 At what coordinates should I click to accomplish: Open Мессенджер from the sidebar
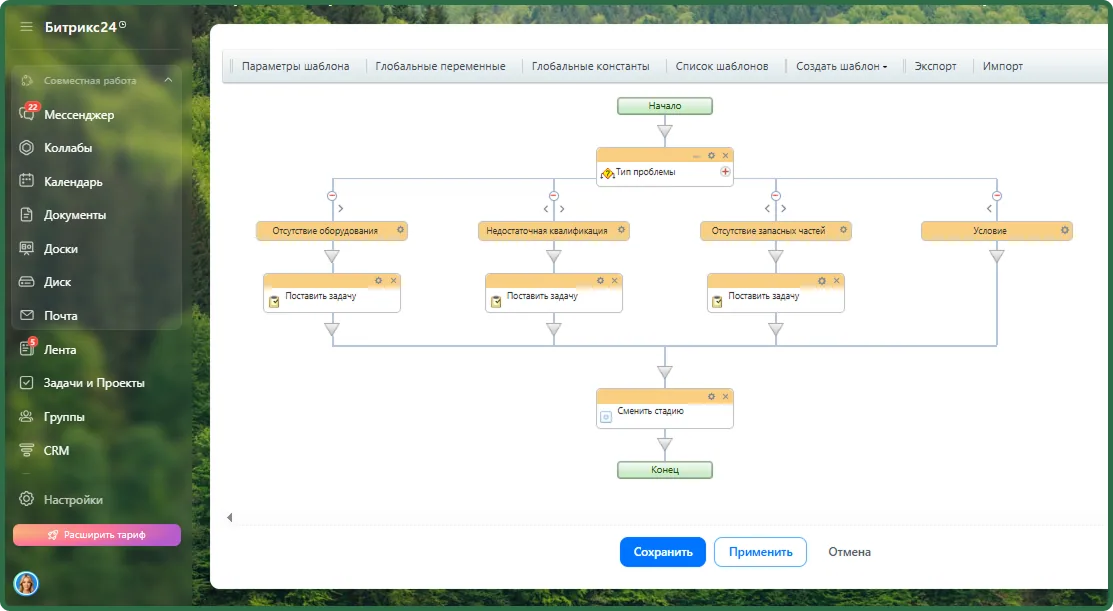tap(79, 114)
